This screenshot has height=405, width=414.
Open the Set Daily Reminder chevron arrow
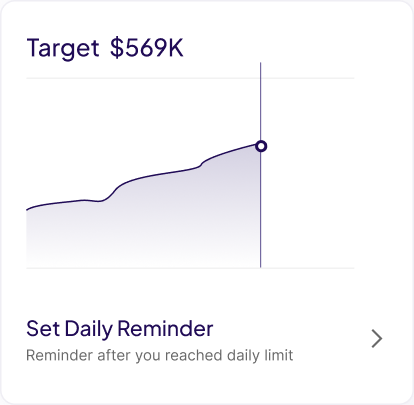point(377,339)
